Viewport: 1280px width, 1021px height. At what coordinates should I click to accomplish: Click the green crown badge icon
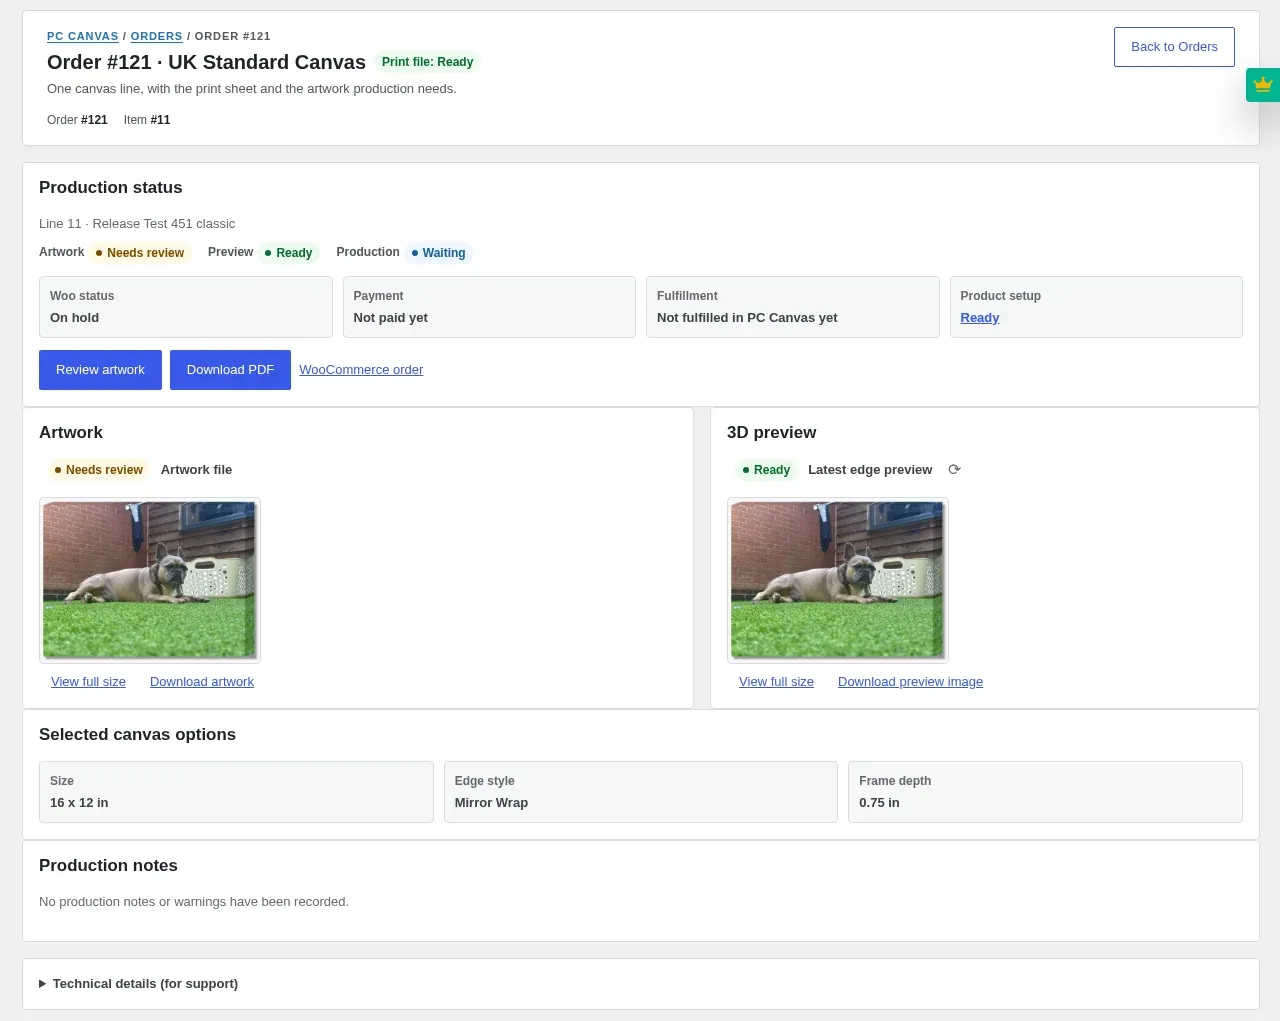click(x=1263, y=85)
